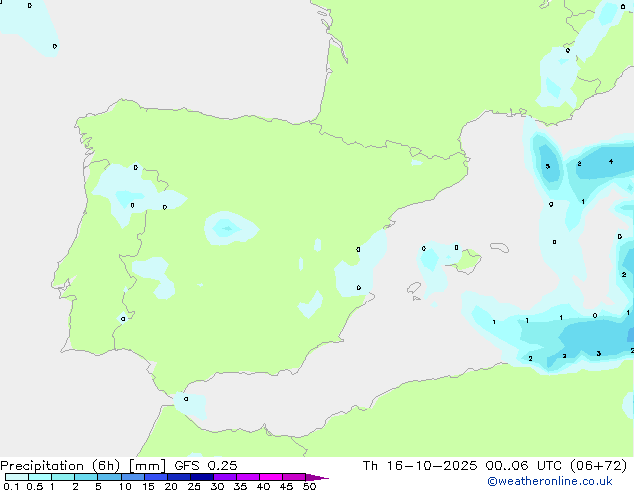Click the Menorca island outline
The height and width of the screenshot is (490, 634).
pyautogui.click(x=499, y=247)
